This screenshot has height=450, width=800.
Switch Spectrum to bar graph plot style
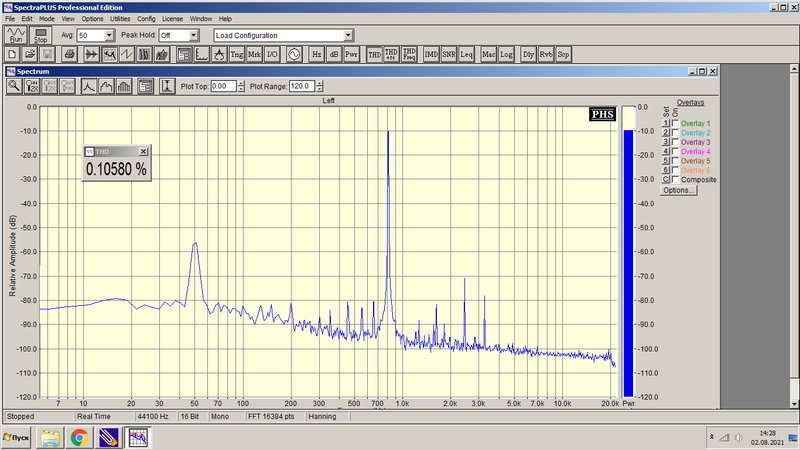[x=124, y=86]
